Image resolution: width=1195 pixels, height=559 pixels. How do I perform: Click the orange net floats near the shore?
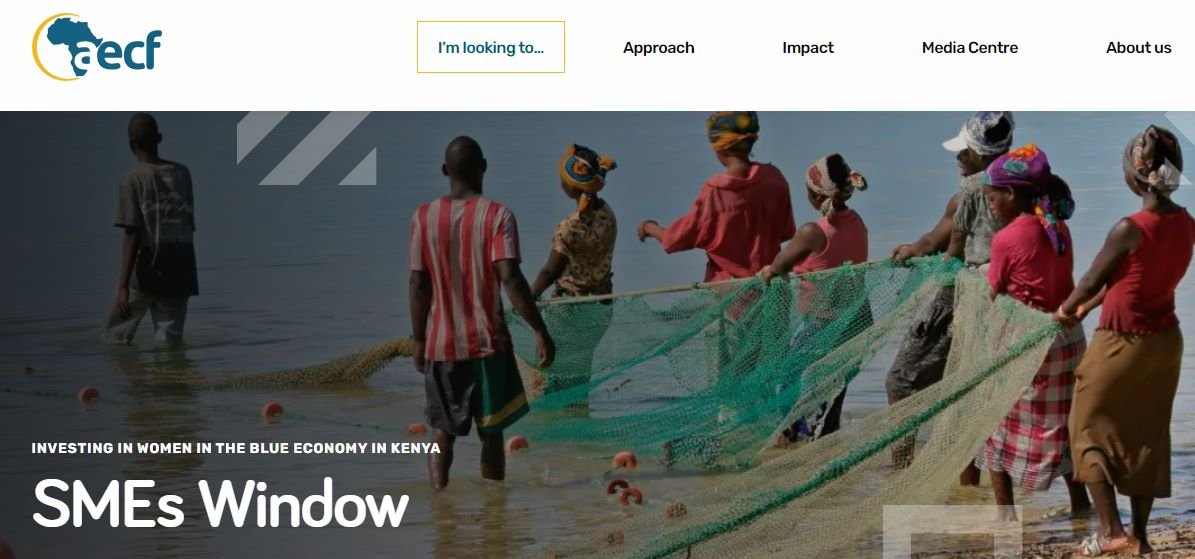(x=625, y=479)
